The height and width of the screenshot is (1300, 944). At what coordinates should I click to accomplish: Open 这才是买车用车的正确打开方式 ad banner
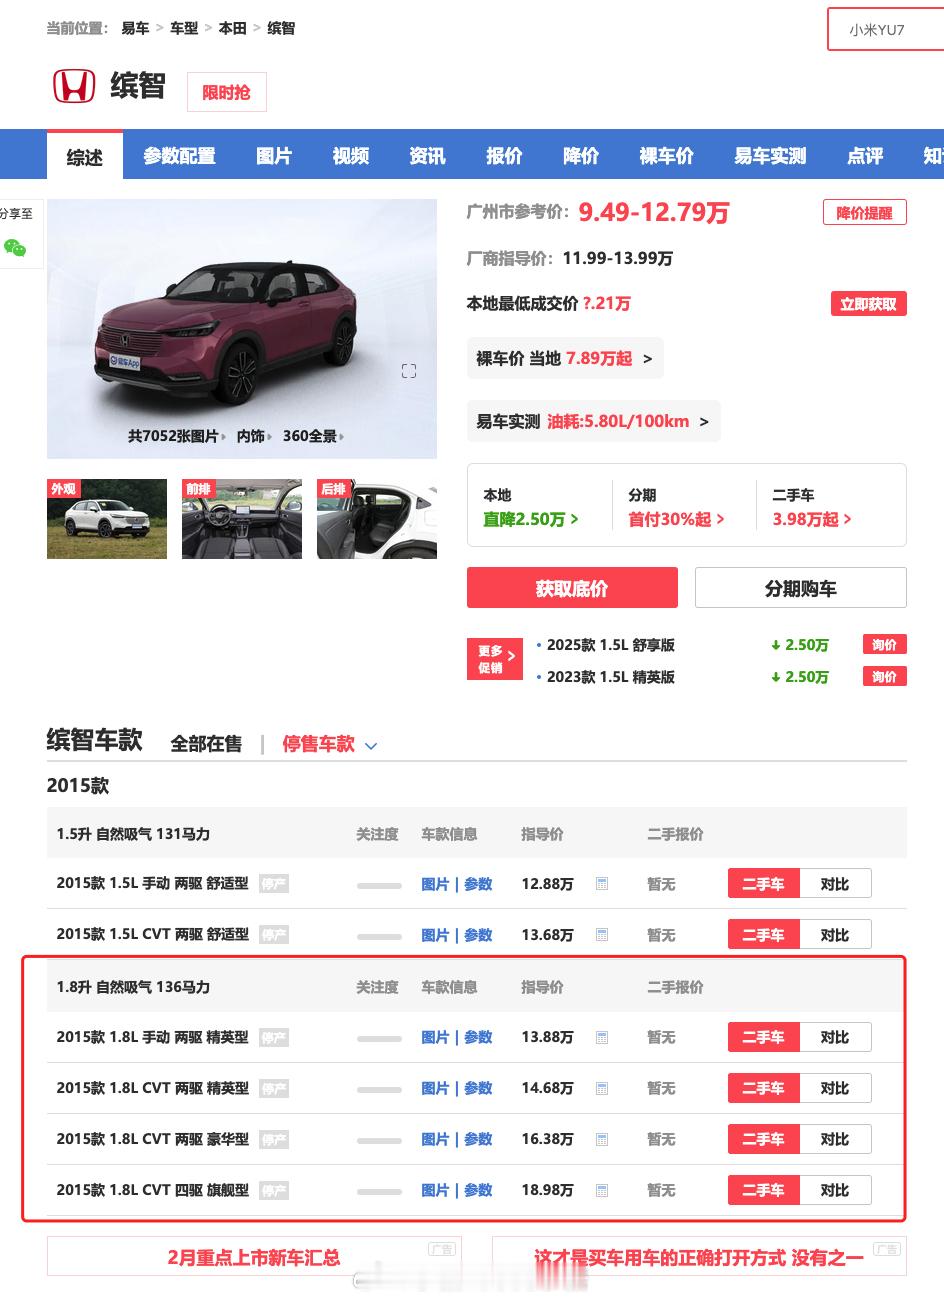699,1257
